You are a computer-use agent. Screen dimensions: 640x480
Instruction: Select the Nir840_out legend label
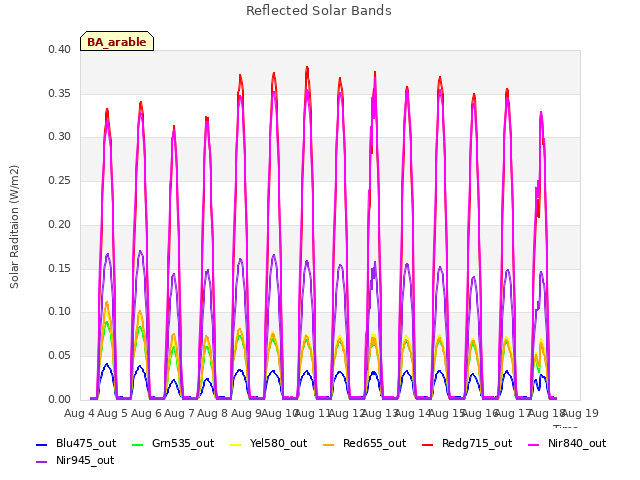[x=577, y=443]
